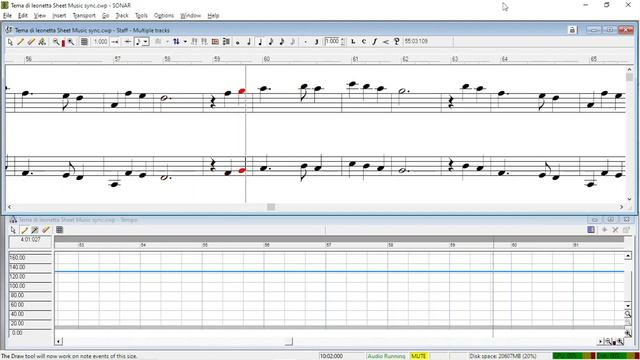
Task: Select the freehand Draw tool in Tempo view
Action: tap(35, 230)
